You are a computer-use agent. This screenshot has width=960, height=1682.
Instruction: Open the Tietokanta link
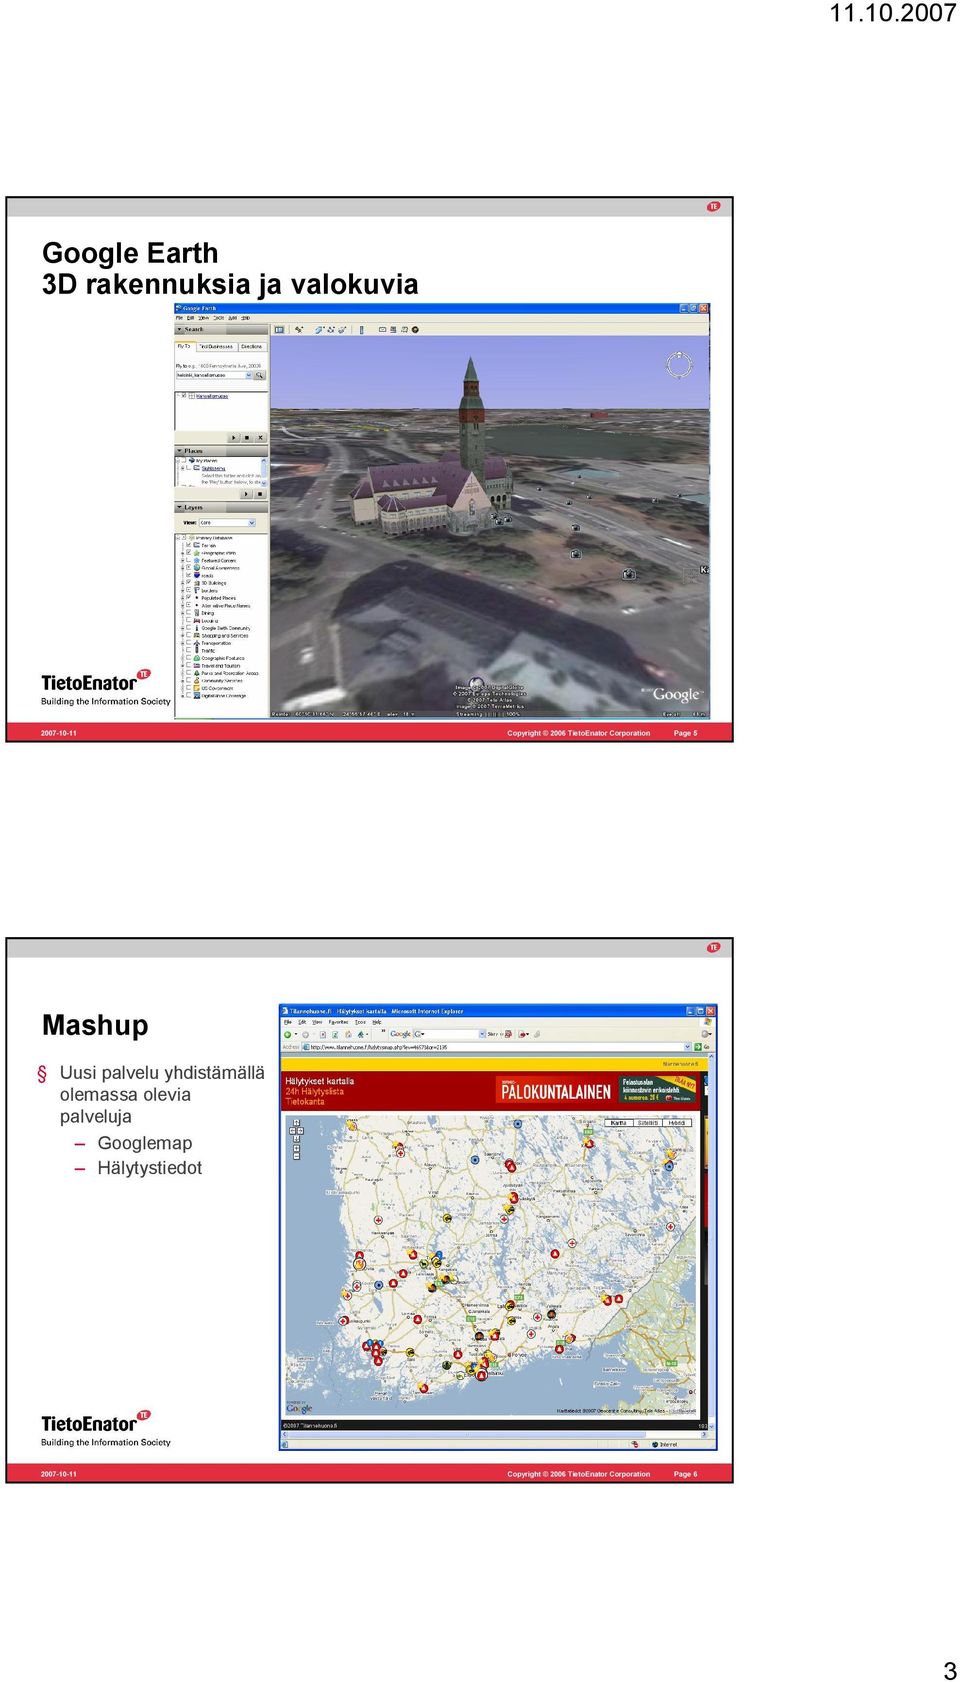305,1102
